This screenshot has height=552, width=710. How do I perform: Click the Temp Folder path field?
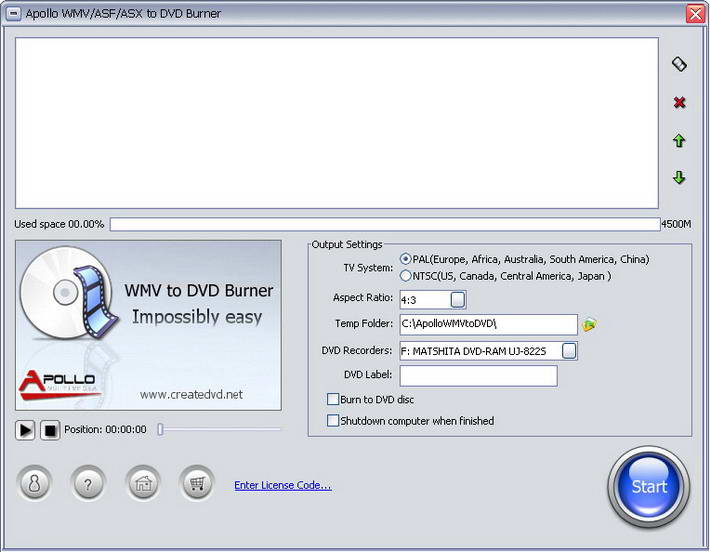(x=489, y=324)
